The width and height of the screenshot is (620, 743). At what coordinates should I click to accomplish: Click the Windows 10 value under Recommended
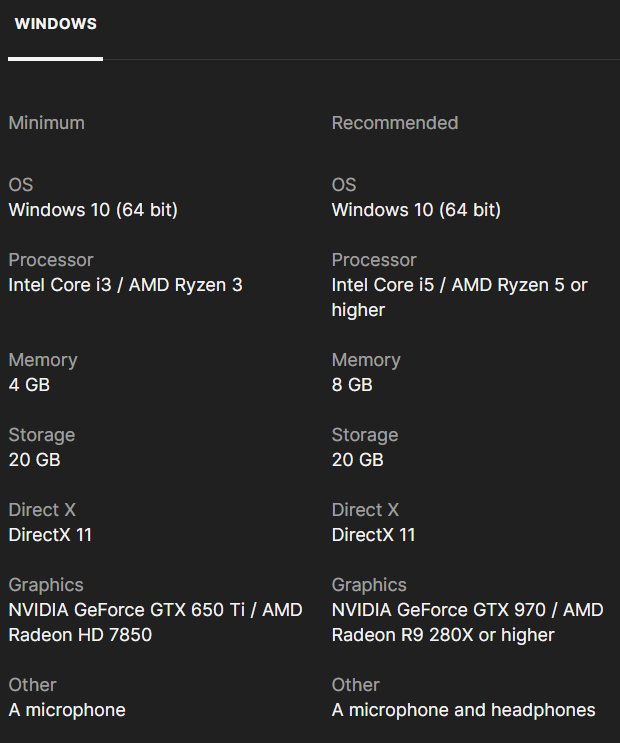click(416, 210)
